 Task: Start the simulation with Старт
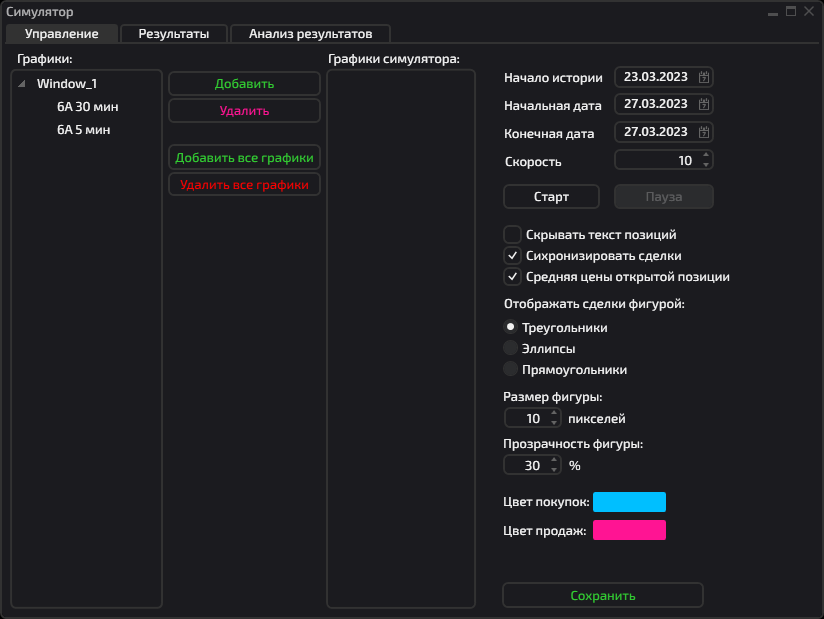(551, 197)
